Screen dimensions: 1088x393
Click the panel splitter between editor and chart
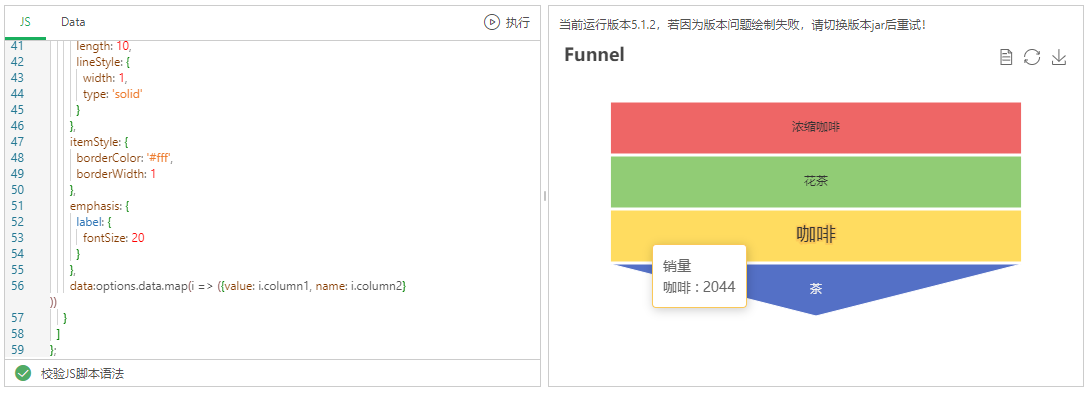pyautogui.click(x=545, y=196)
